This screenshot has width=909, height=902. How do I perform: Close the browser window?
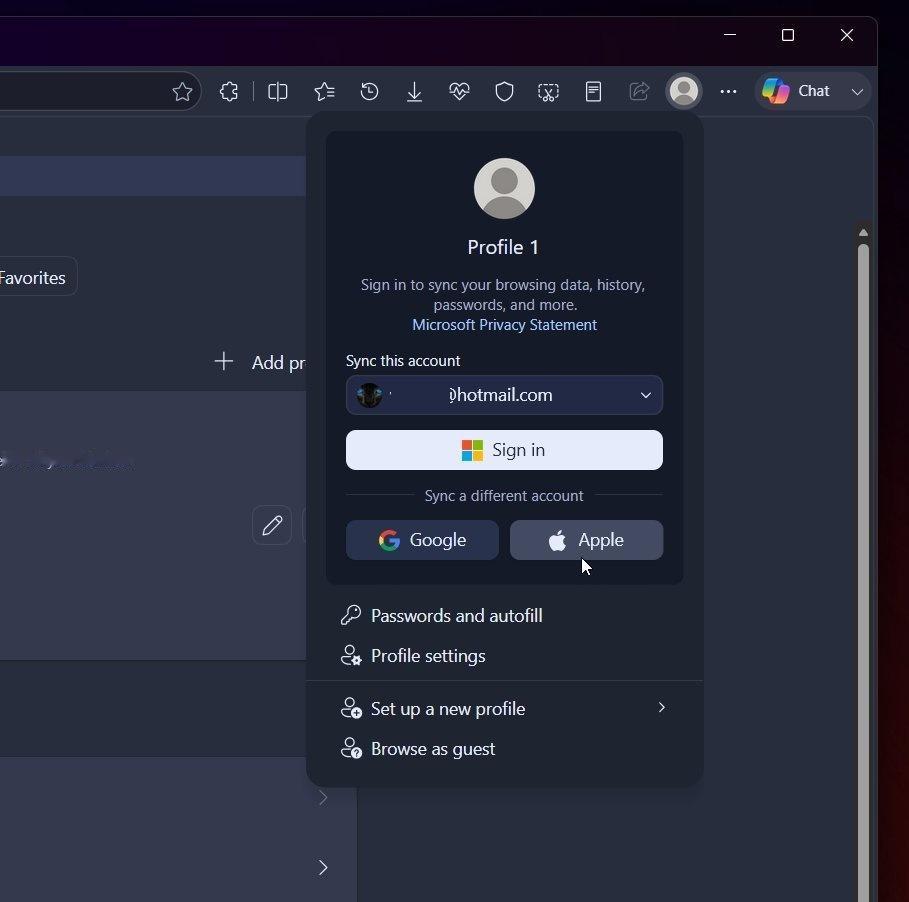point(846,35)
